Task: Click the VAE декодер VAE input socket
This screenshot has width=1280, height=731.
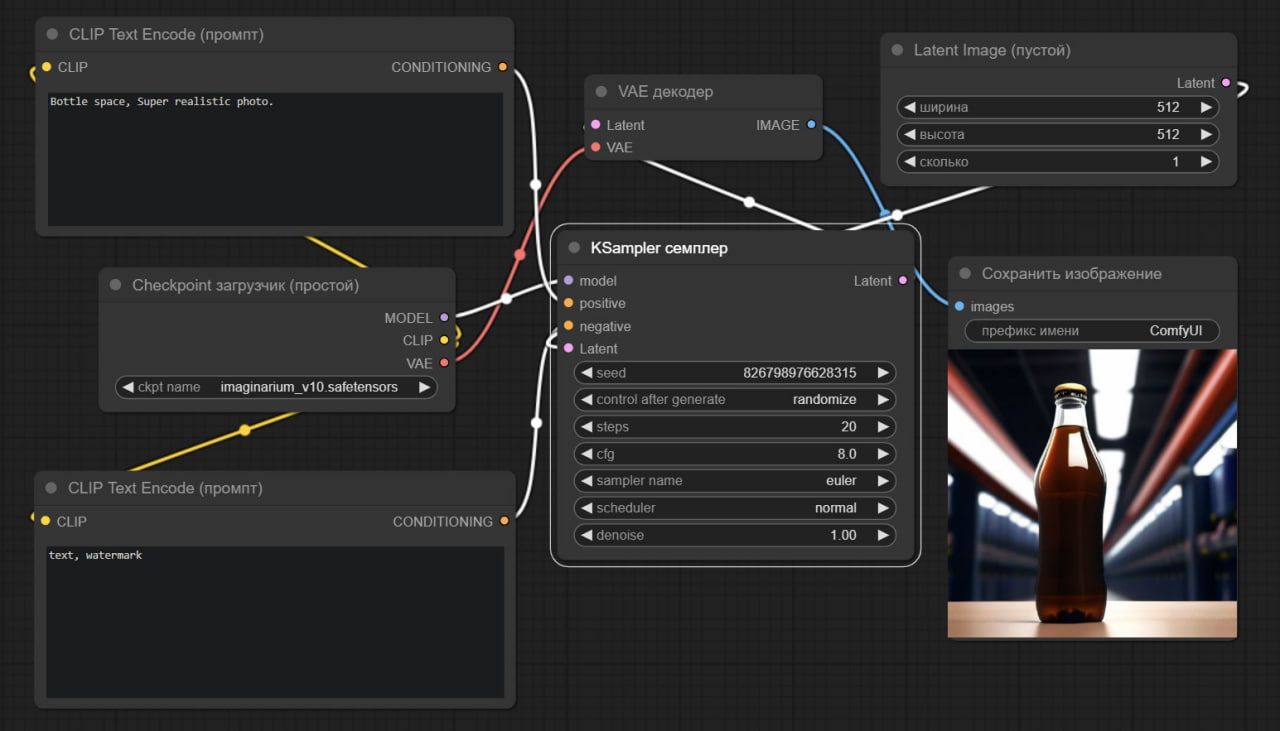Action: [x=595, y=147]
